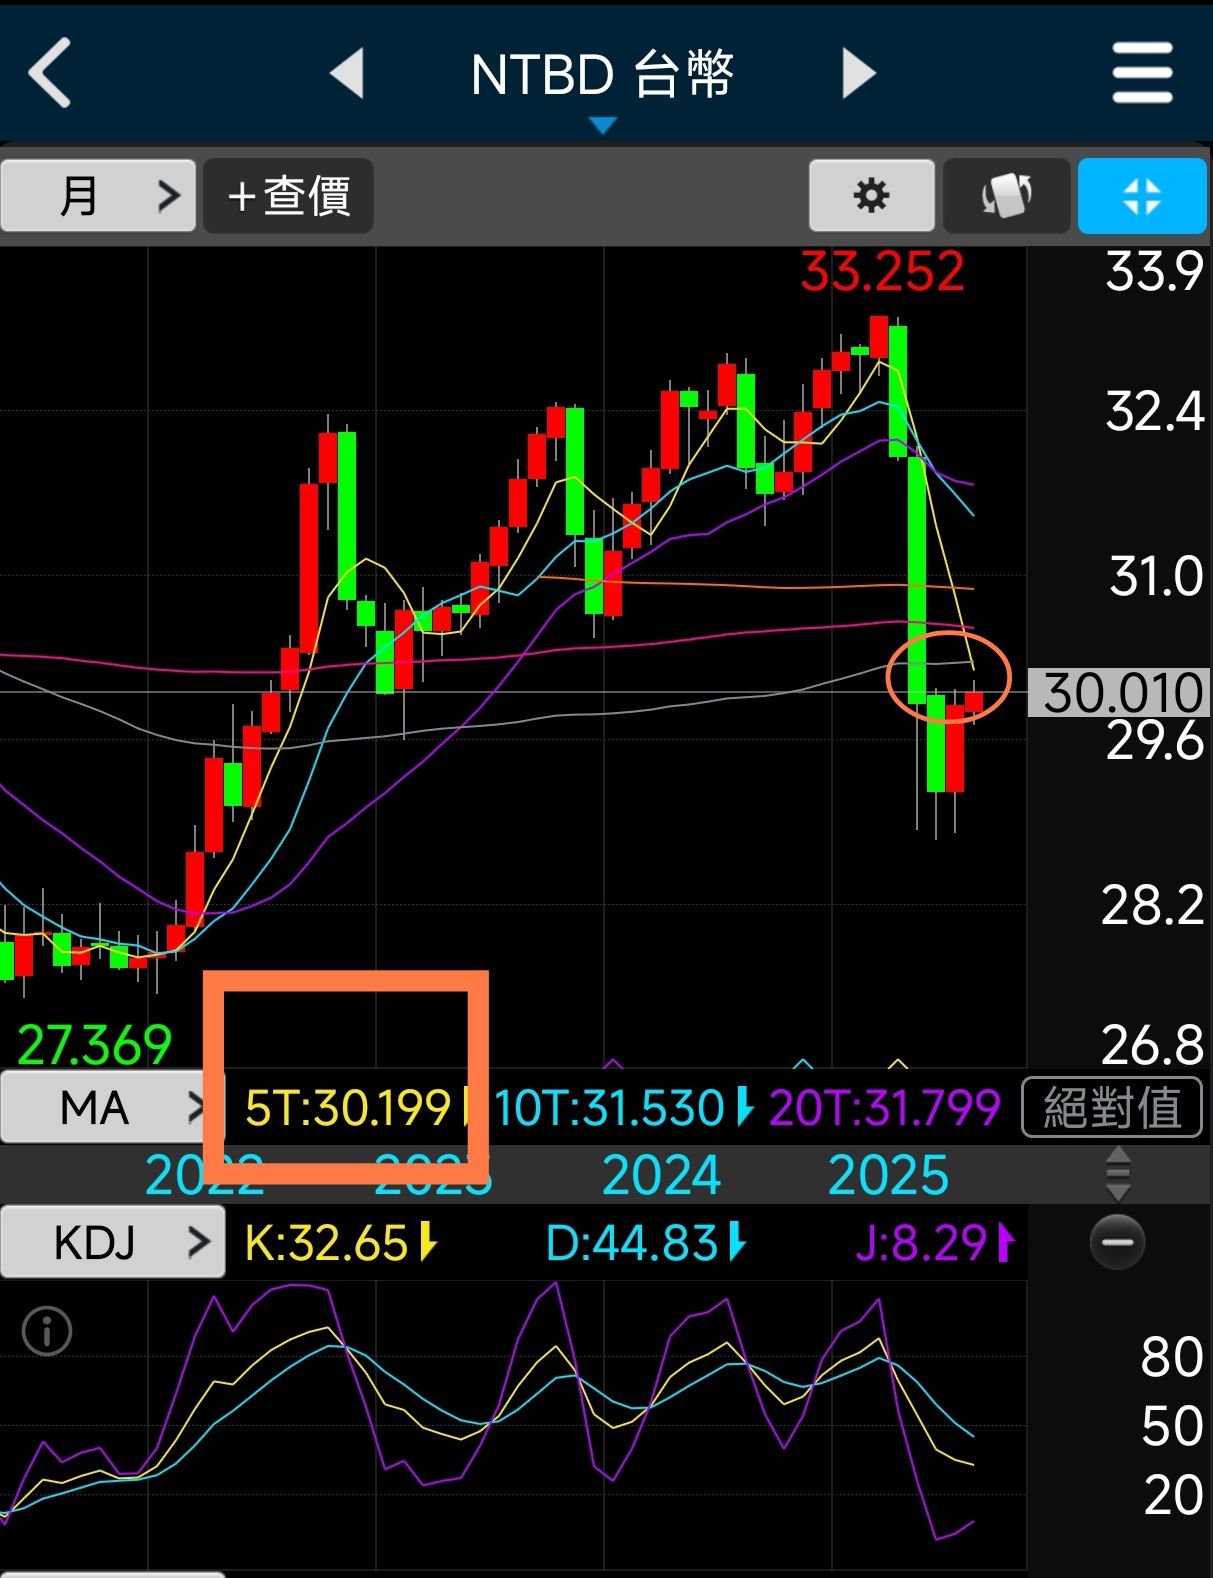Tap the 30.010 current price label
This screenshot has width=1213, height=1578.
(1119, 692)
